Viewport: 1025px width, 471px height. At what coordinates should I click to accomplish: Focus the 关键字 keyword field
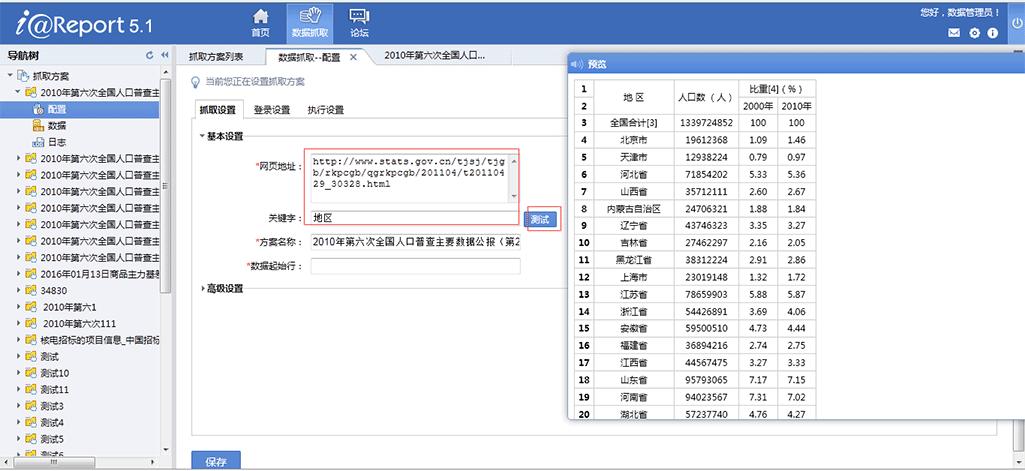tap(415, 218)
